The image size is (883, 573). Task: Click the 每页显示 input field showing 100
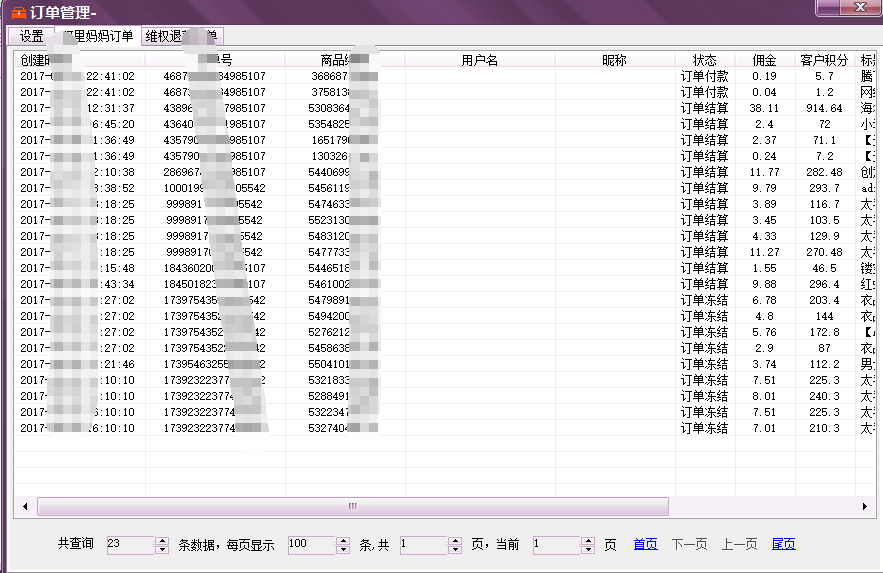pos(311,545)
